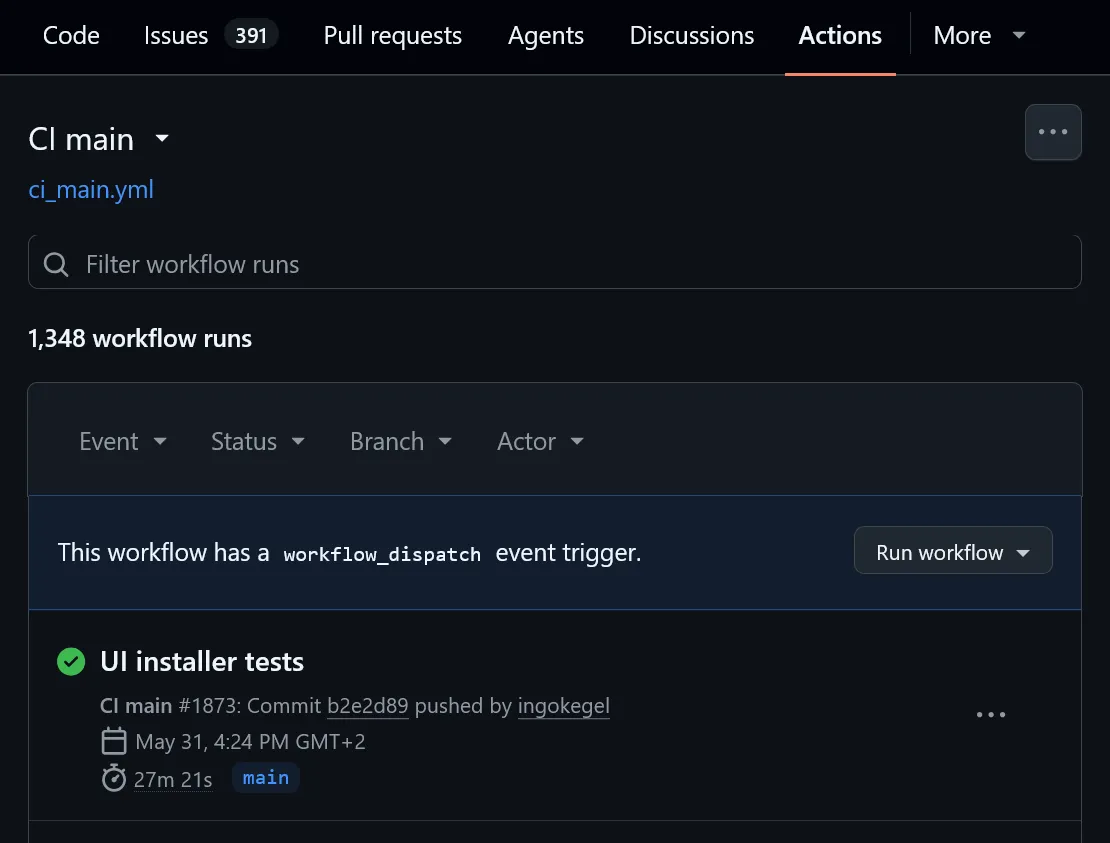This screenshot has width=1110, height=843.
Task: Click the May 31, 4:24 PM GMT+2 timestamp
Action: (x=250, y=741)
